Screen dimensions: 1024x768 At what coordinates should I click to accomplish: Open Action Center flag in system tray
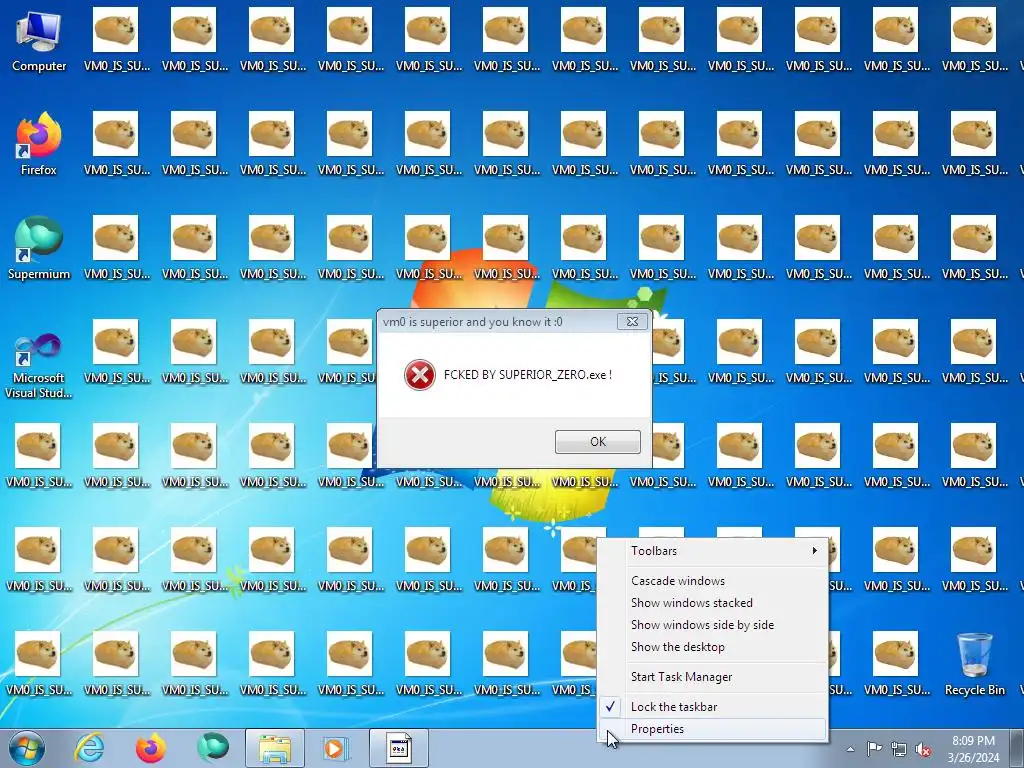874,749
